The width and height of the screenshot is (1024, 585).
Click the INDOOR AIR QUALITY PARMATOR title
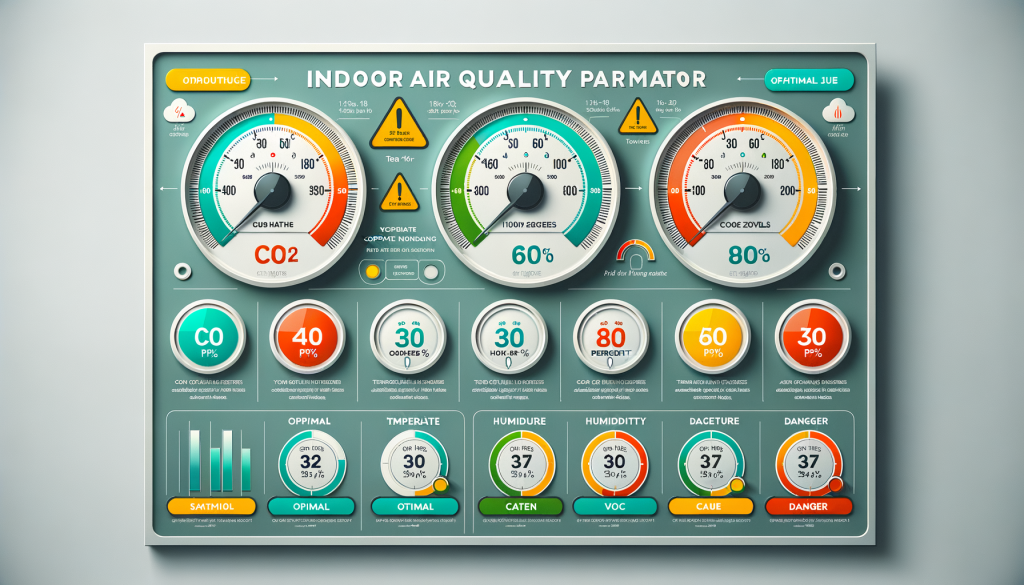pyautogui.click(x=506, y=79)
